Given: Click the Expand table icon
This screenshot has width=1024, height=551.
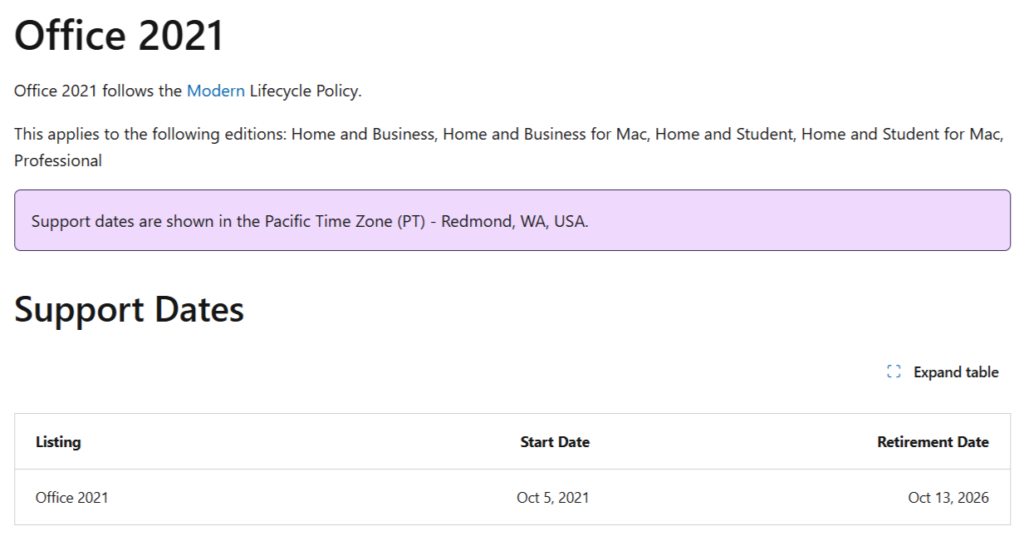Looking at the screenshot, I should (x=894, y=372).
